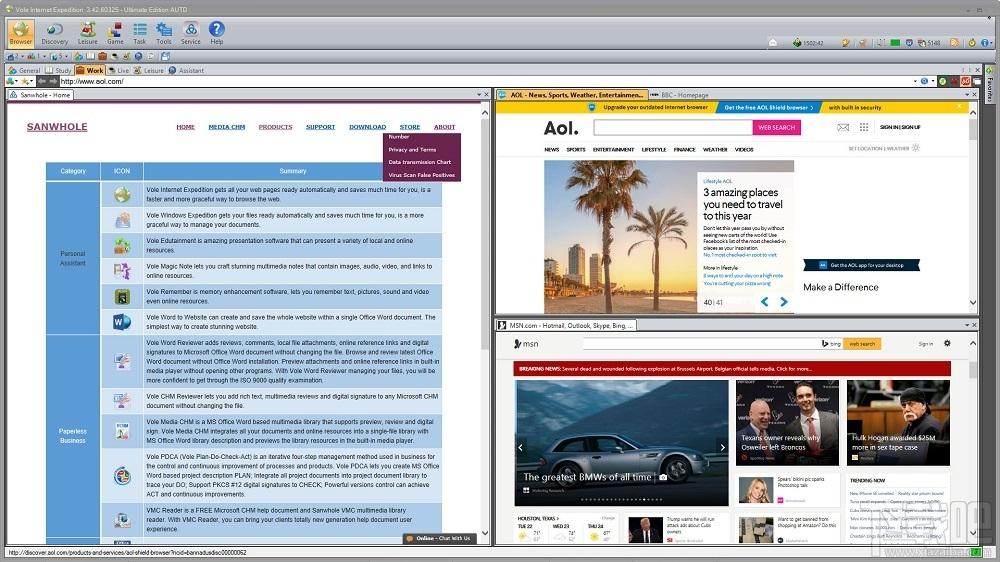Click the AOL WEB SEARCH button

[x=776, y=128]
